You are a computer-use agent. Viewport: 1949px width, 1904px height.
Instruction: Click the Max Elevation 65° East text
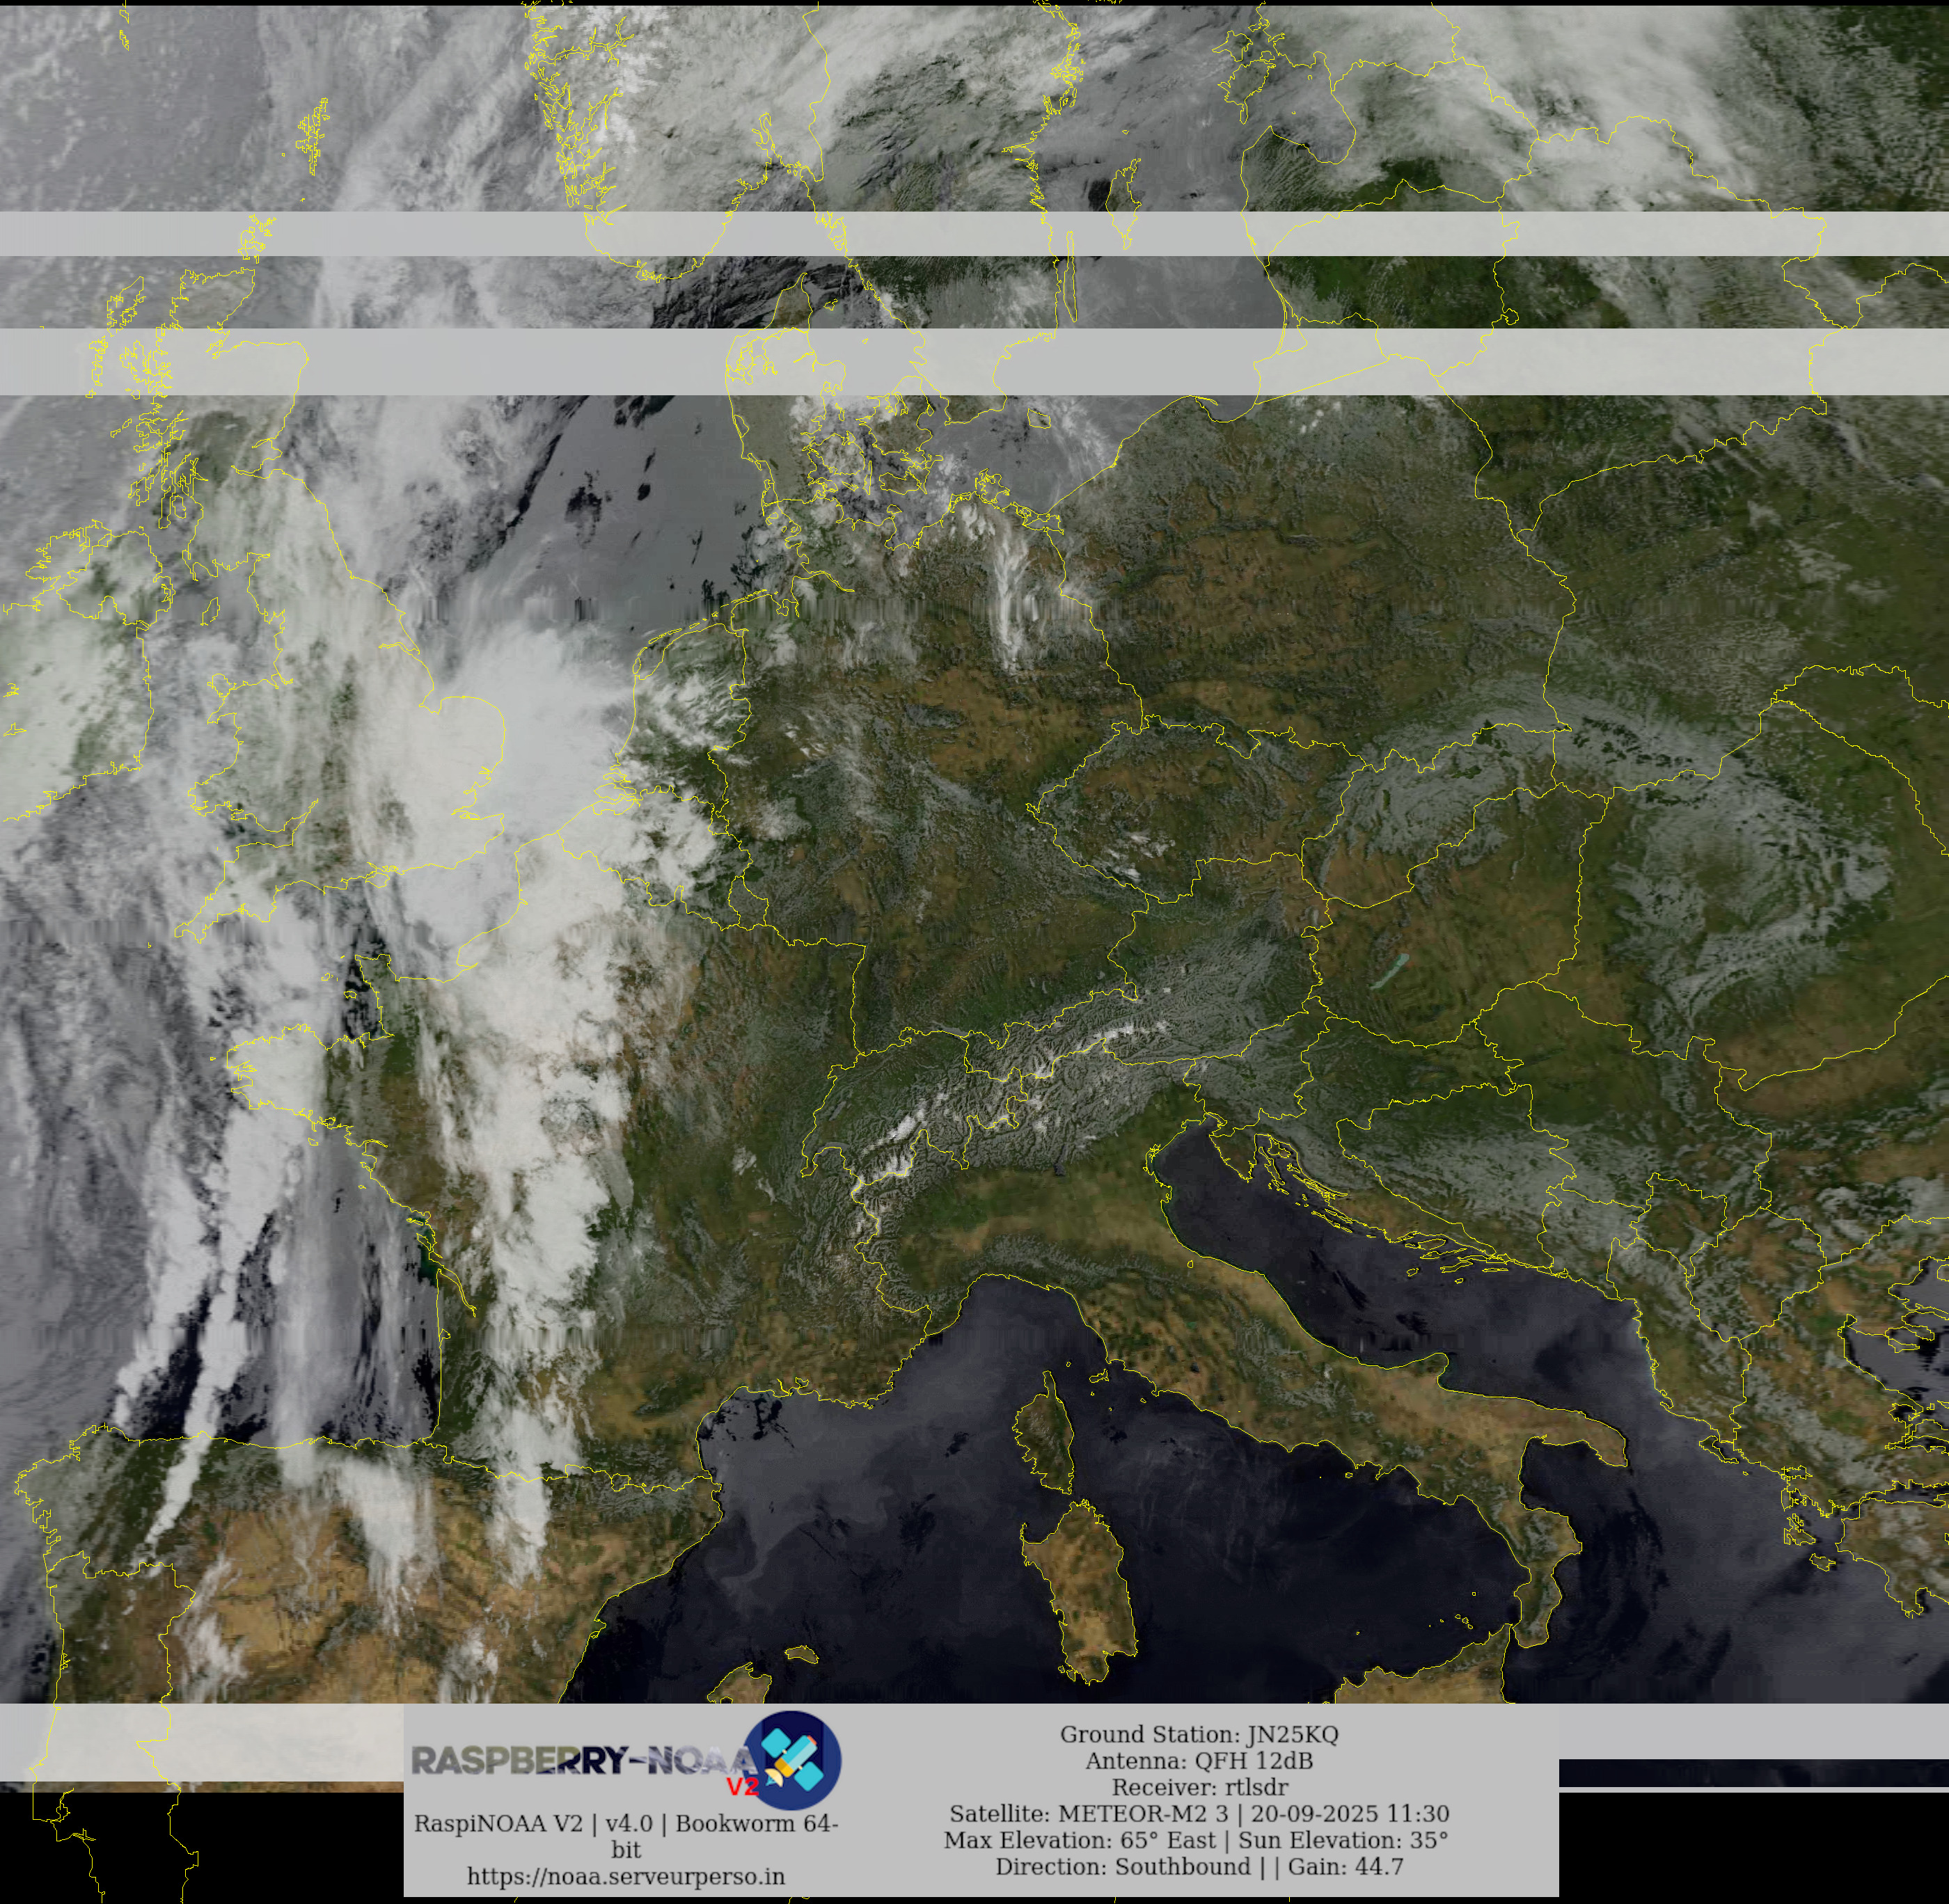(x=1079, y=1840)
